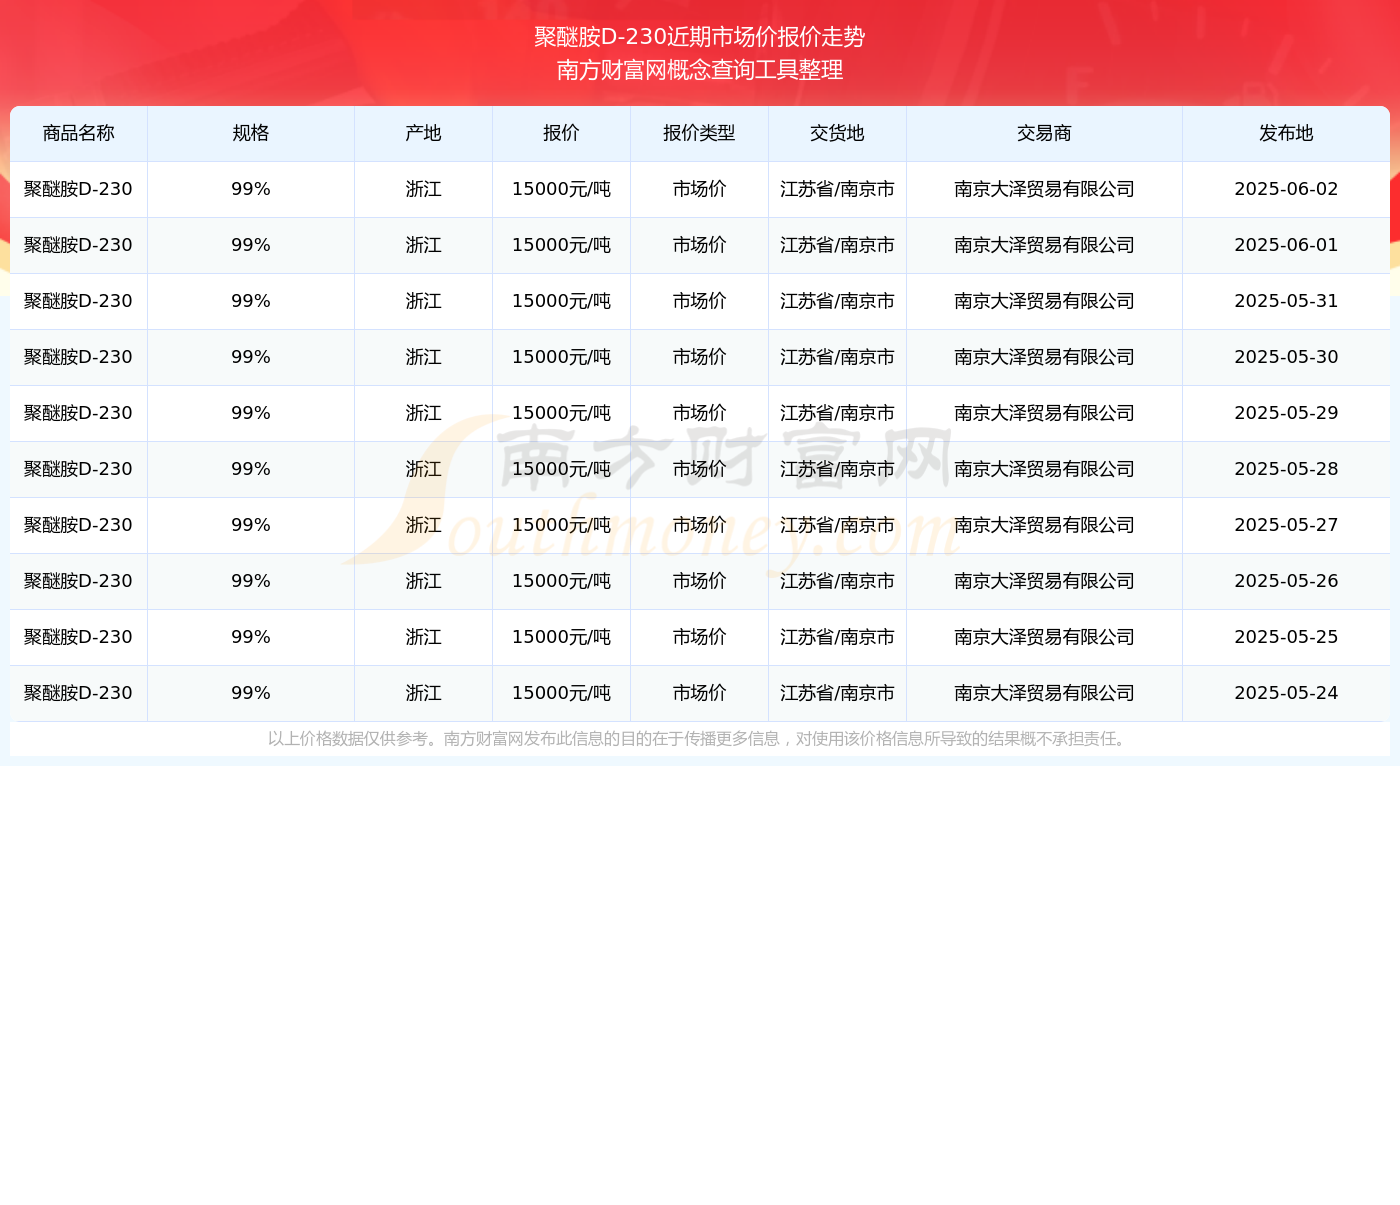Click 99% spec in 2025-05-28 row
This screenshot has height=1205, width=1400.
(x=251, y=469)
